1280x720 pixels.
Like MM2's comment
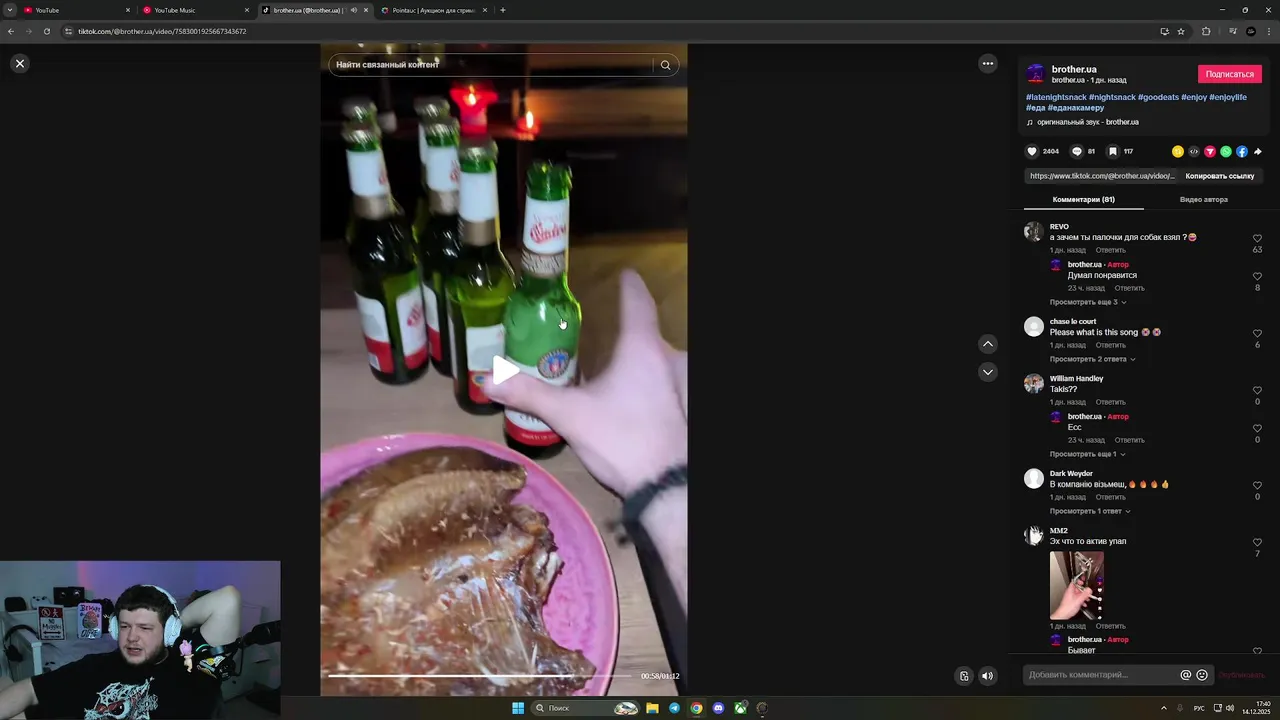point(1257,543)
